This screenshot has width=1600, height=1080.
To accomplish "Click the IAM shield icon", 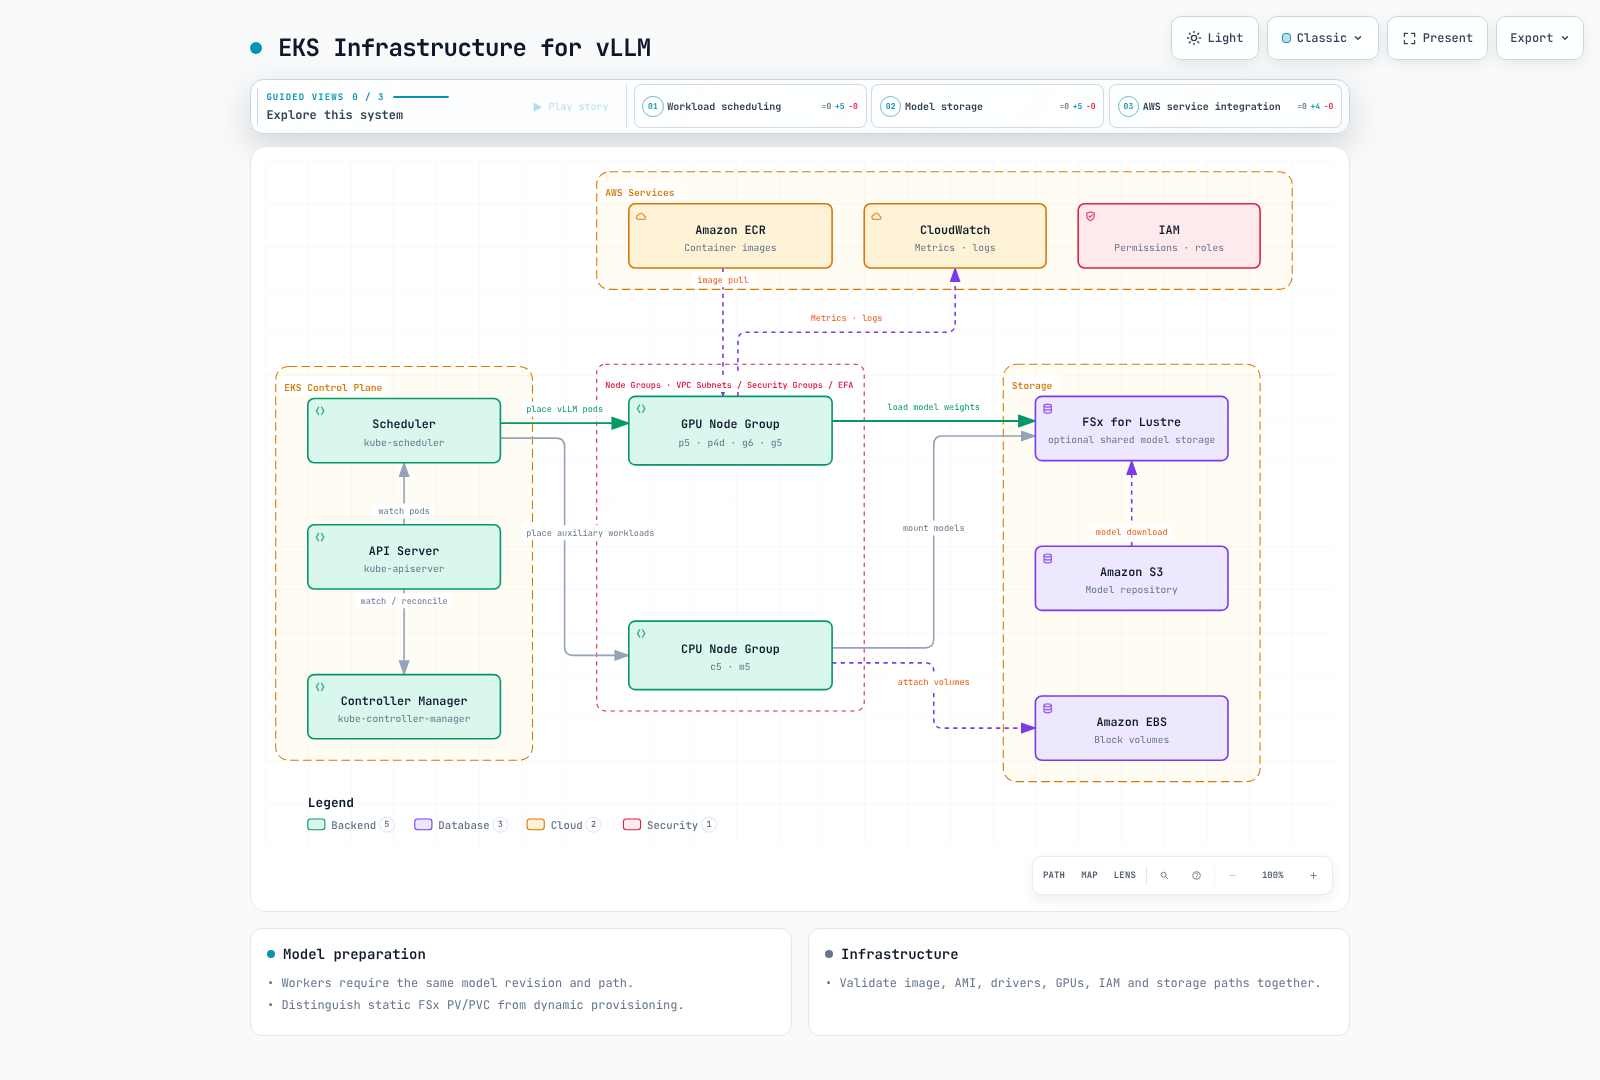I will (x=1090, y=216).
